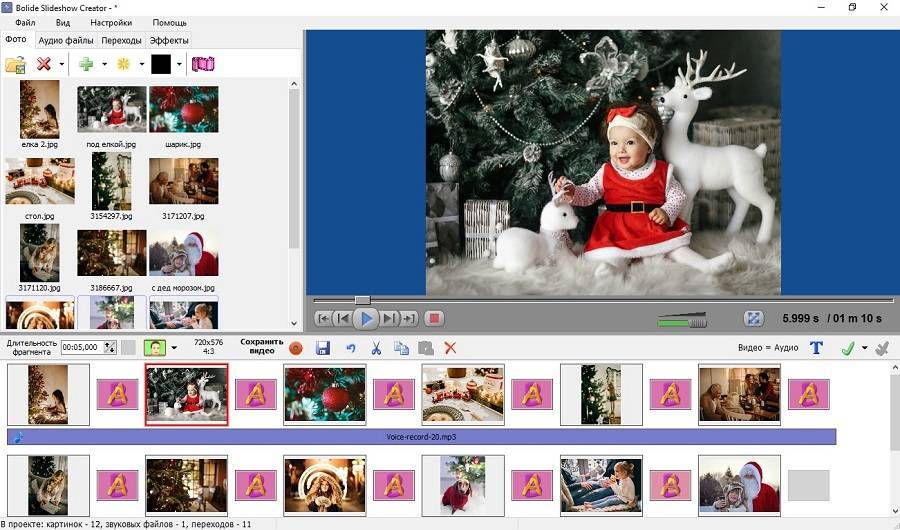The width and height of the screenshot is (900, 530).
Task: Click the red X delete icon in timeline toolbar
Action: pyautogui.click(x=450, y=348)
